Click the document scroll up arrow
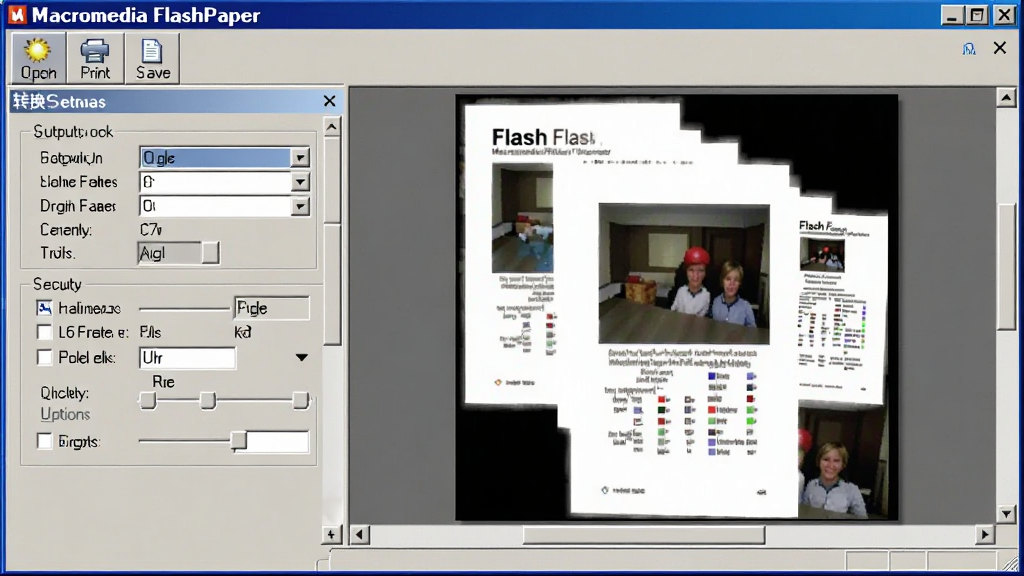1024x576 pixels. 1006,98
